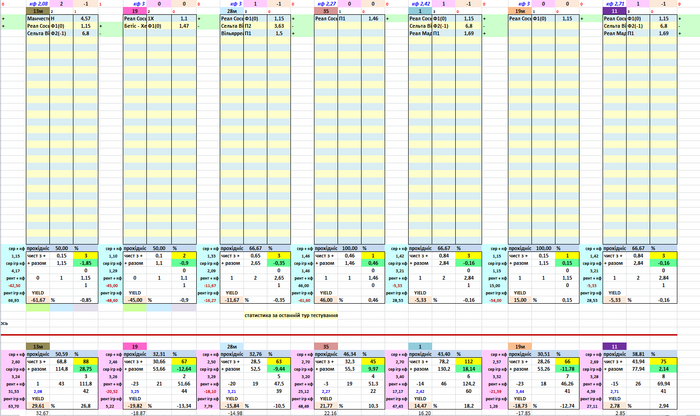The height and width of the screenshot is (416, 700).
Task: Select the кф 2,71 header cell
Action: coord(615,4)
